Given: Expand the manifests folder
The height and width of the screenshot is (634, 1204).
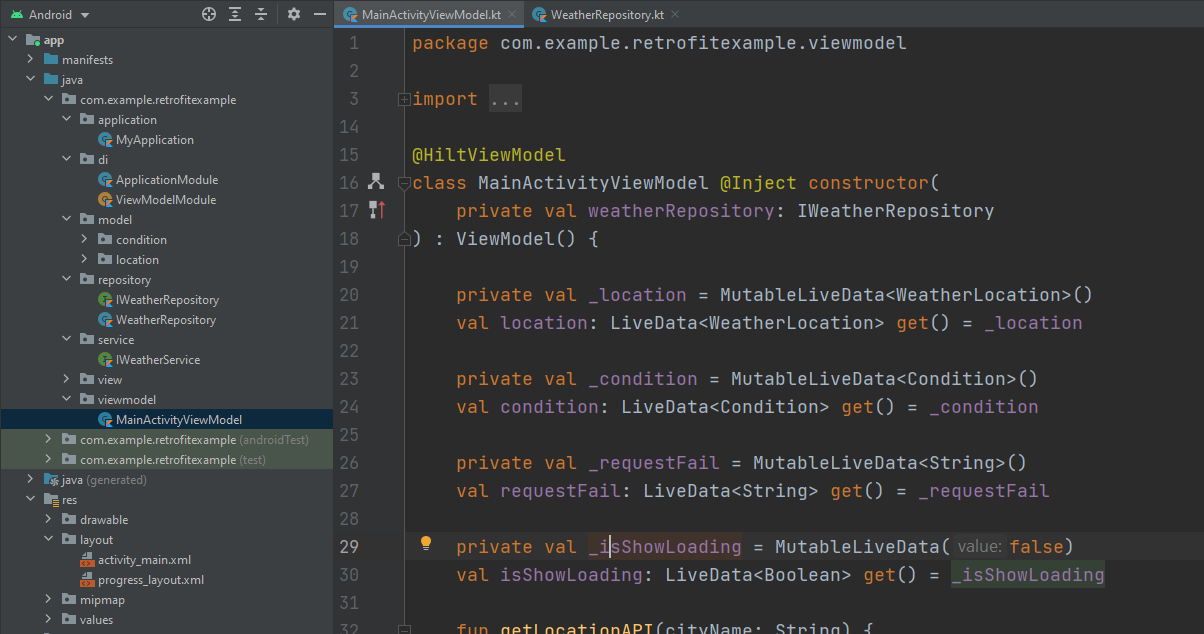Looking at the screenshot, I should tap(31, 60).
